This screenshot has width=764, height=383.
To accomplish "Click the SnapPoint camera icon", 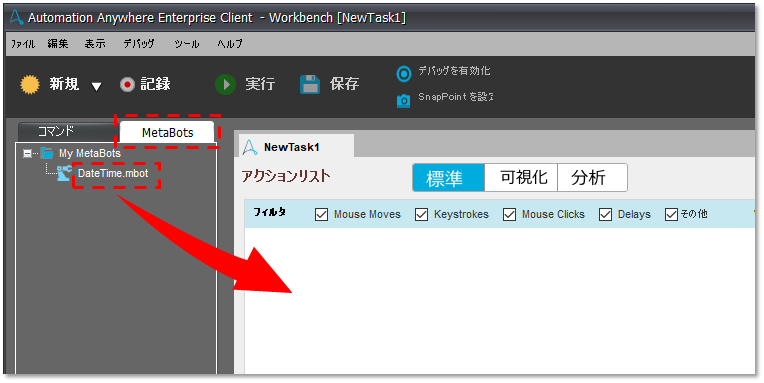I will [403, 100].
